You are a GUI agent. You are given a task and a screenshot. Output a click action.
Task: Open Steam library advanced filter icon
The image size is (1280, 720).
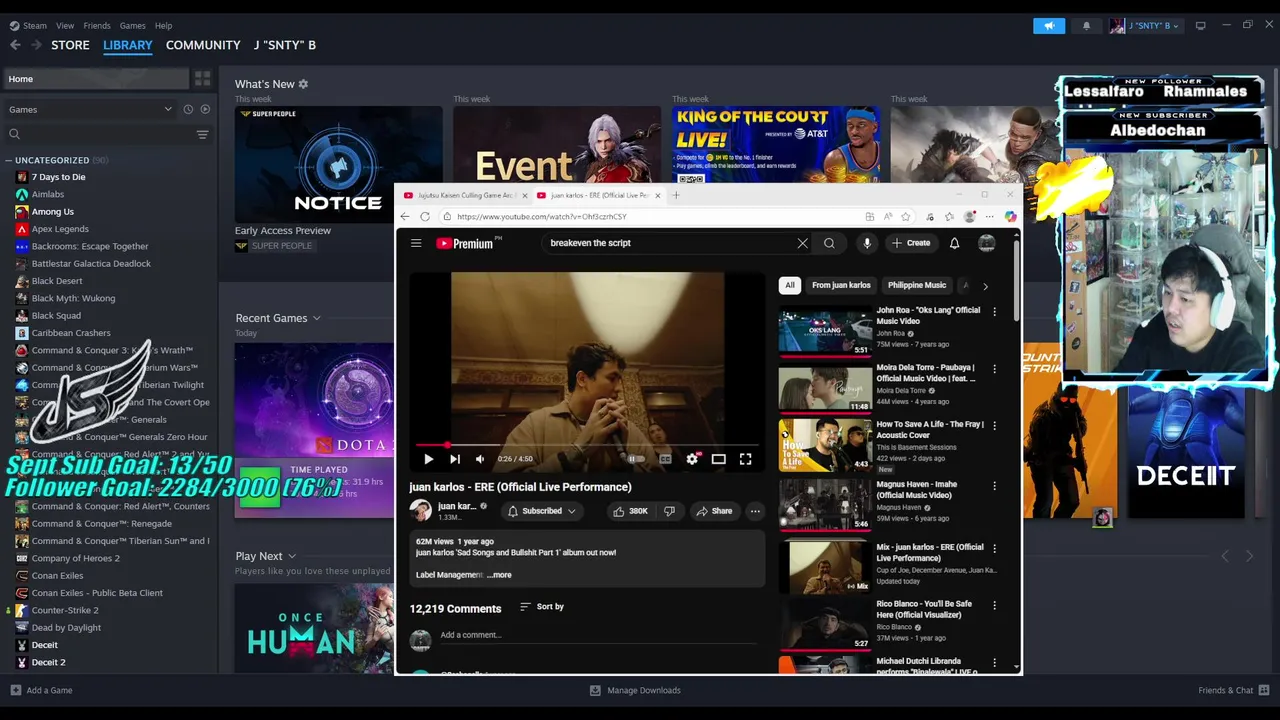pyautogui.click(x=202, y=134)
